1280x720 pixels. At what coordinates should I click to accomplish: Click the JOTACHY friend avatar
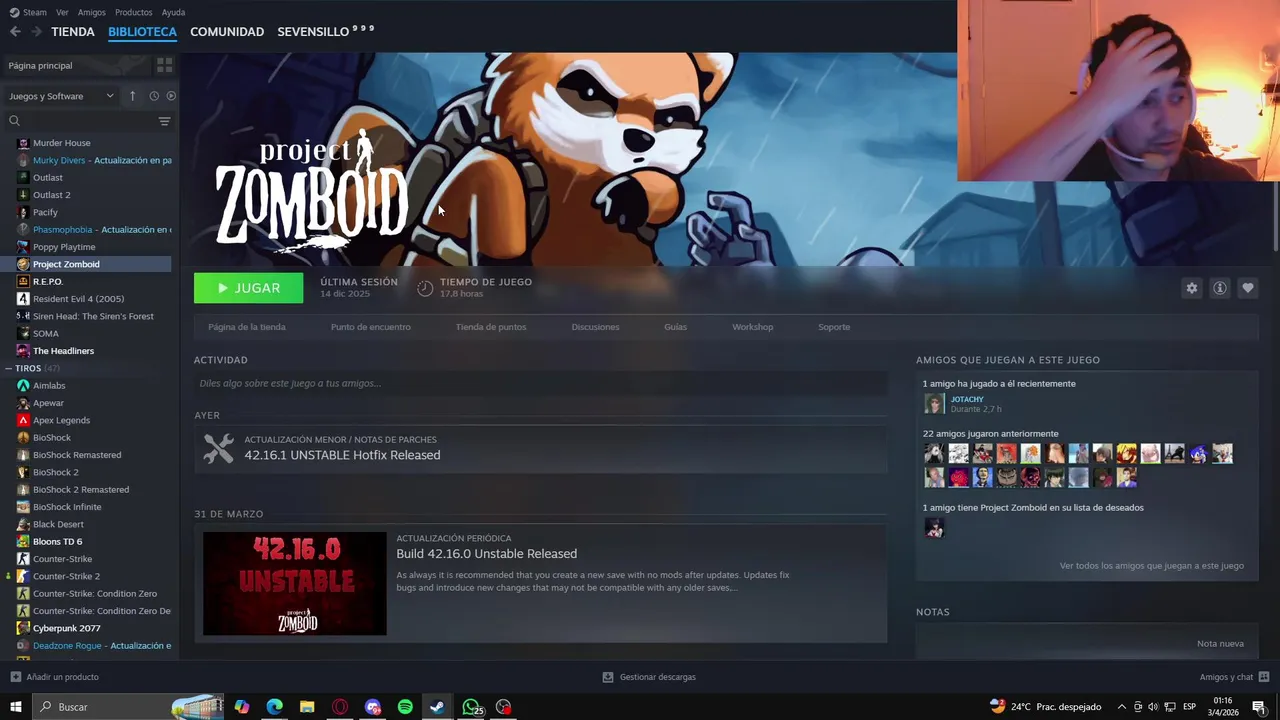point(934,404)
